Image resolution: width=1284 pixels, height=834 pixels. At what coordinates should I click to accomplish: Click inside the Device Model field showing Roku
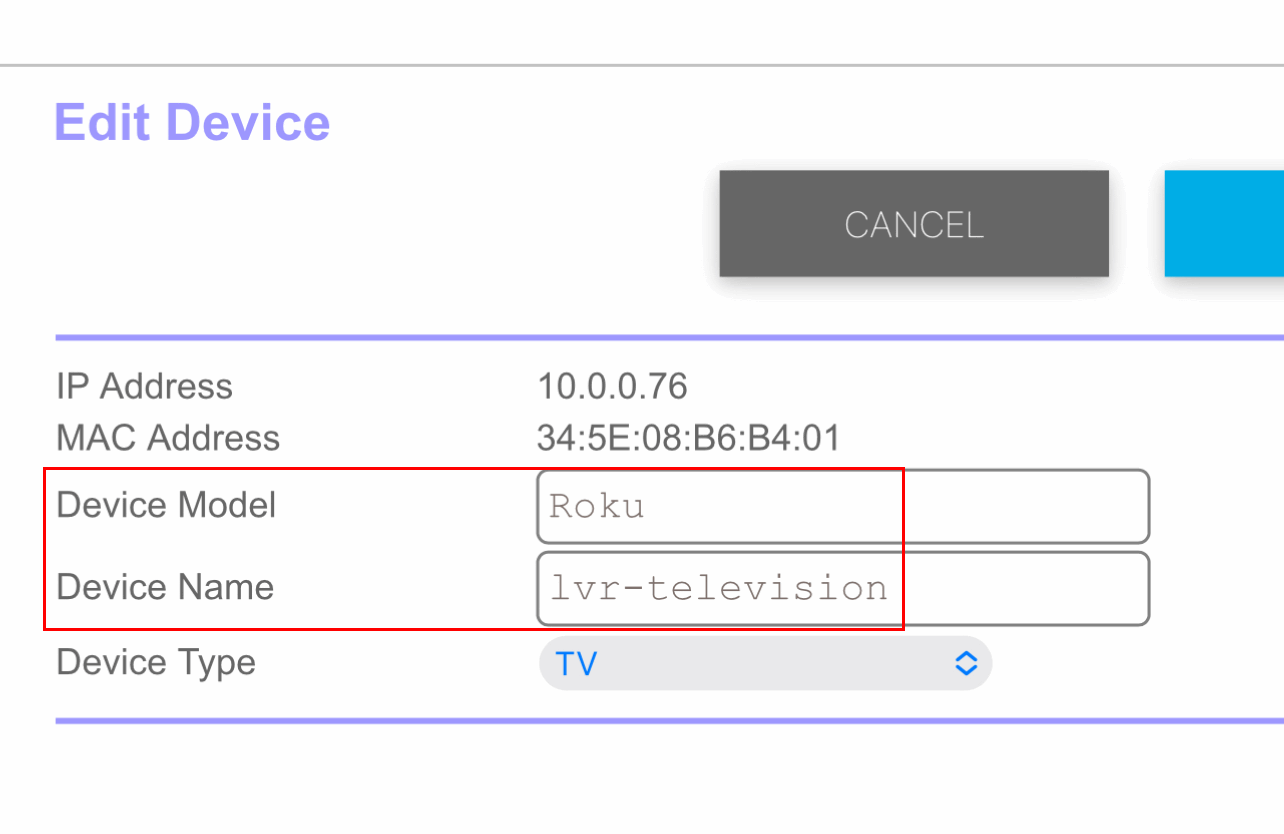tap(843, 506)
